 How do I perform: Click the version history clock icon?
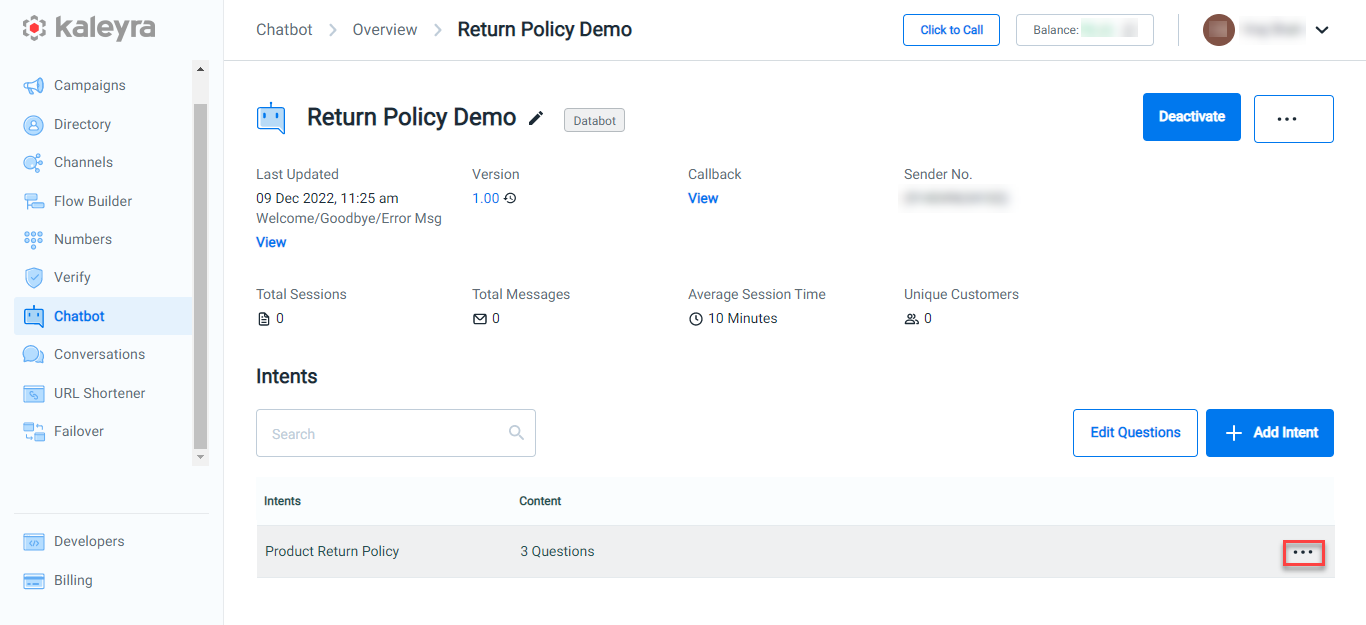coord(510,199)
